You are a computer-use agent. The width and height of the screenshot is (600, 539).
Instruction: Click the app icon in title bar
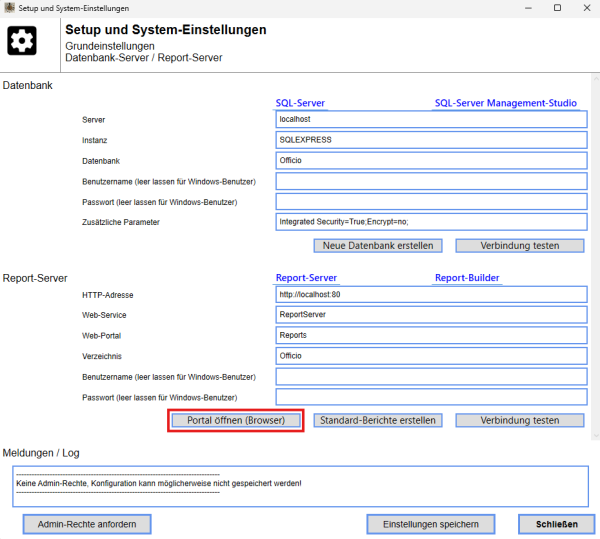click(x=9, y=8)
